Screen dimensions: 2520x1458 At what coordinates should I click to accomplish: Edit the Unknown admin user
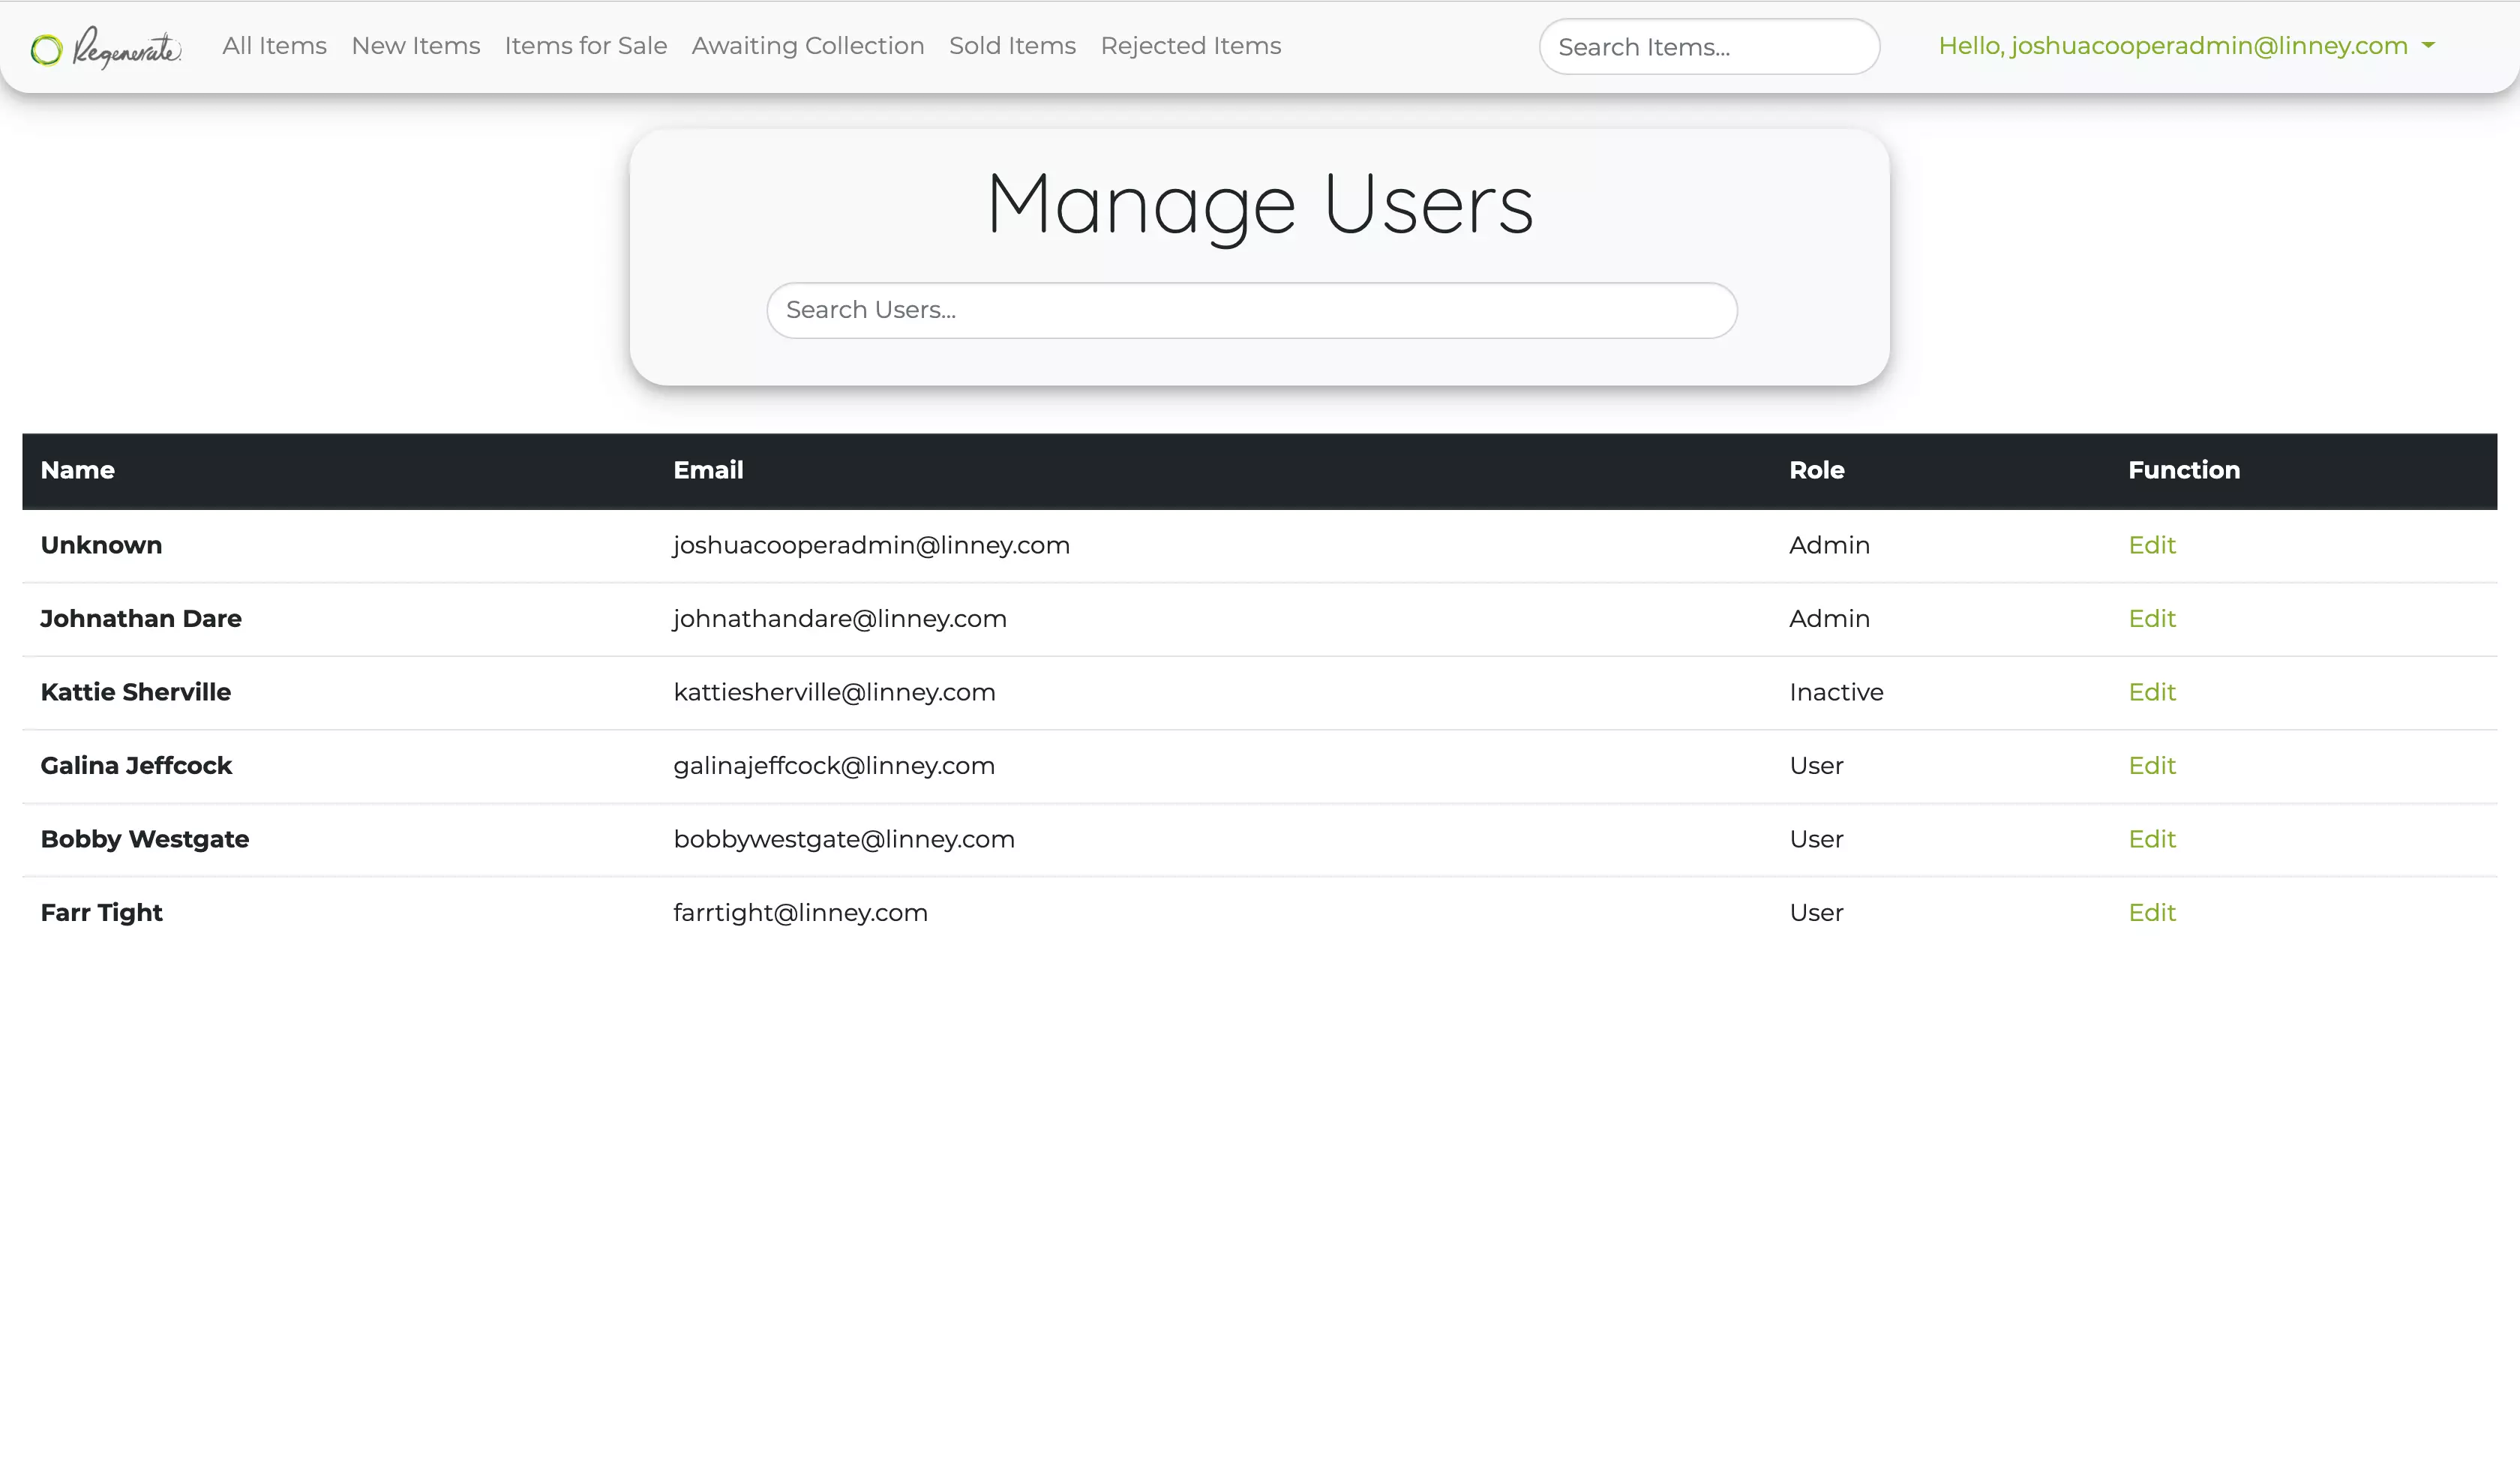(x=2153, y=545)
